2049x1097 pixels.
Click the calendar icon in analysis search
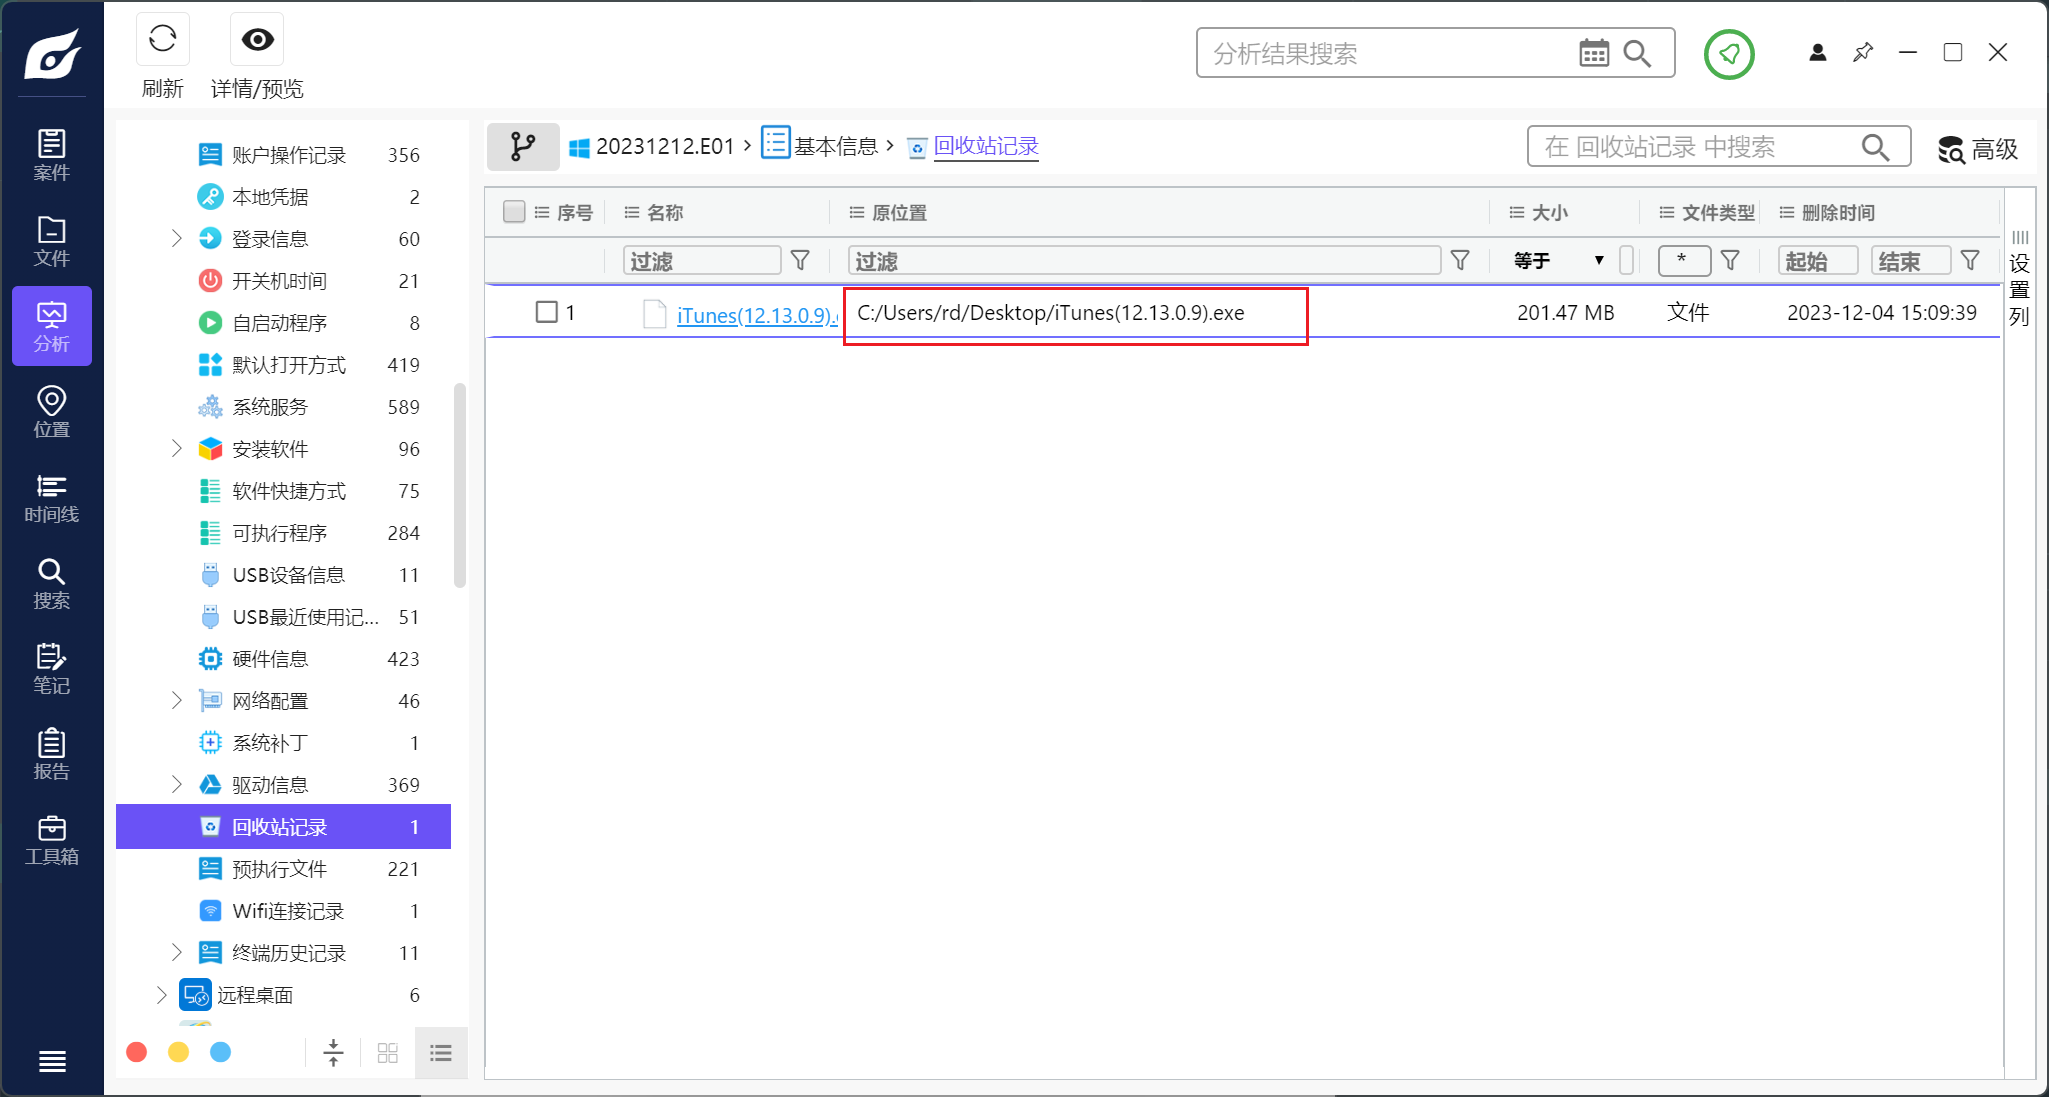pos(1594,53)
